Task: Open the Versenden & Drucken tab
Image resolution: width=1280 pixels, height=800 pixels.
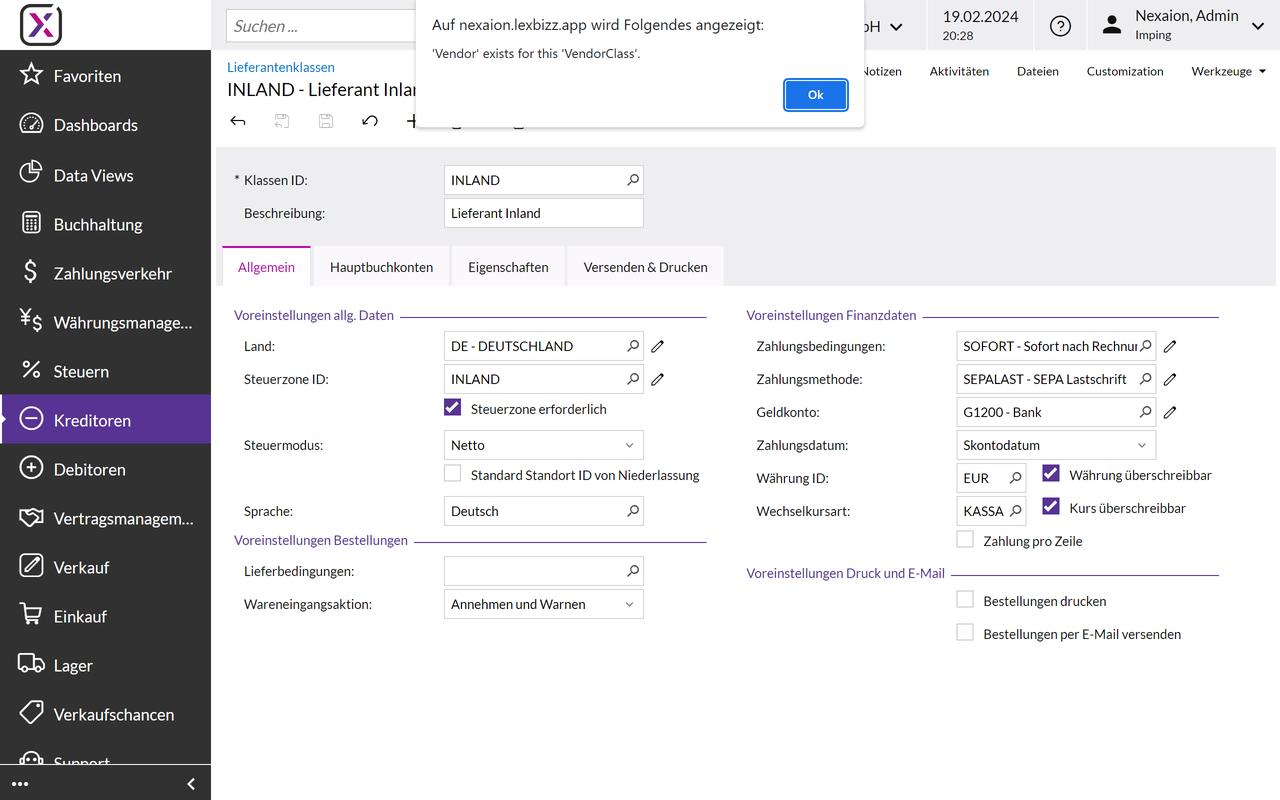Action: [x=645, y=267]
